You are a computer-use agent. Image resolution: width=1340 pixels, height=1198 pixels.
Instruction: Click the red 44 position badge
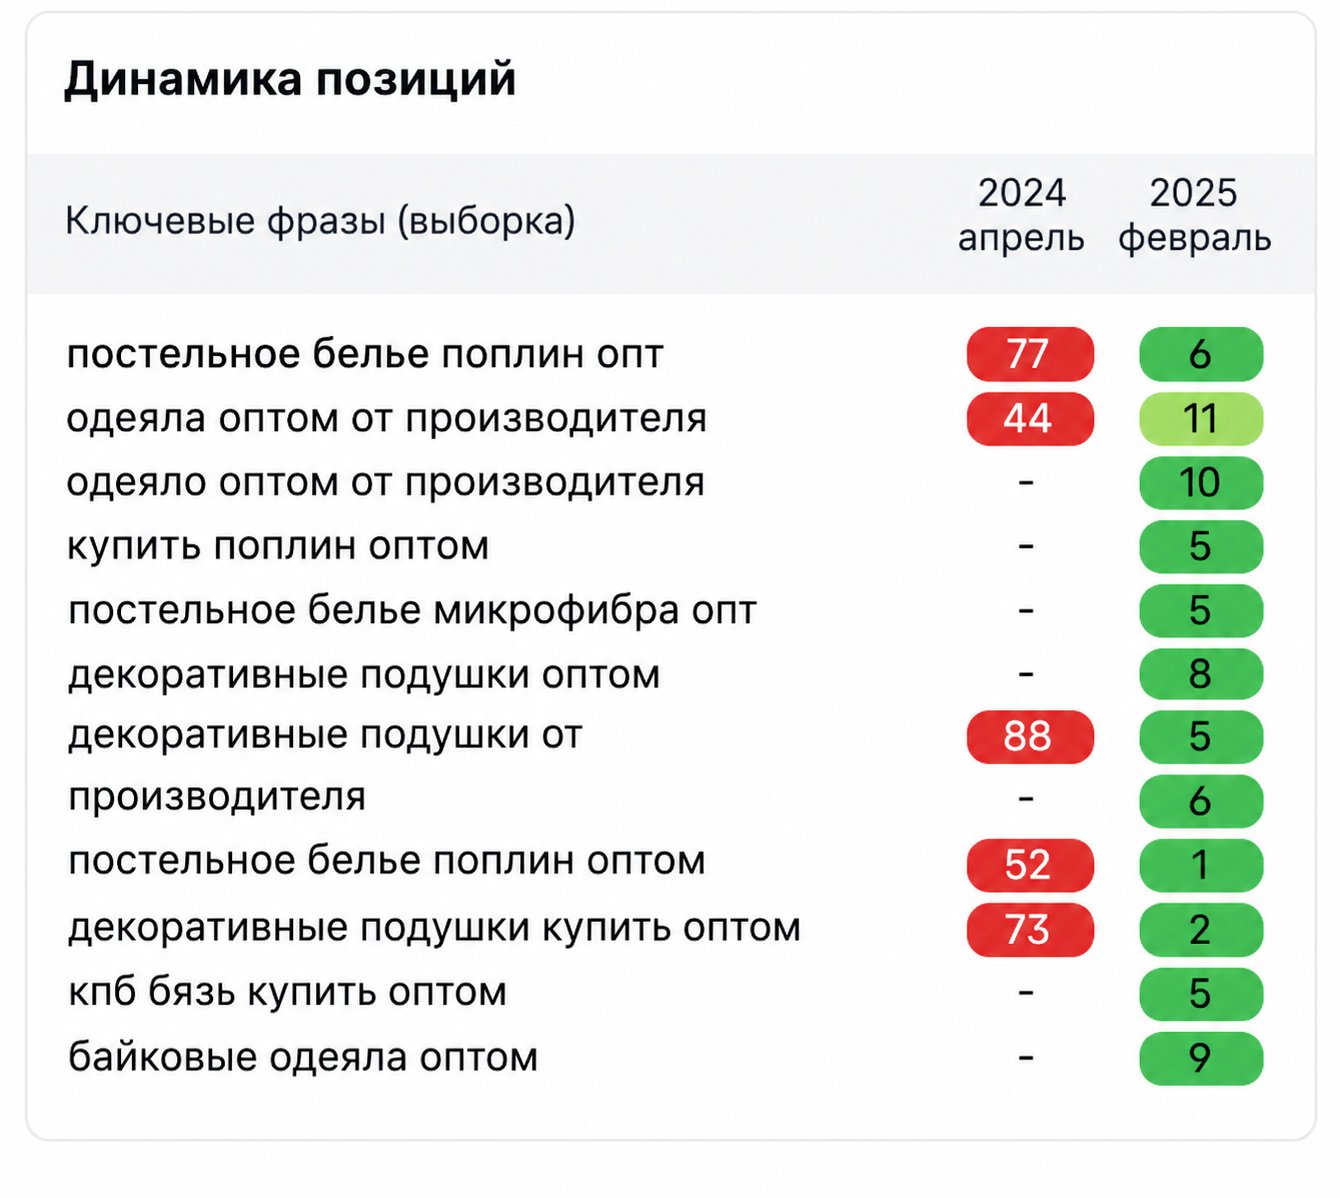point(1029,418)
